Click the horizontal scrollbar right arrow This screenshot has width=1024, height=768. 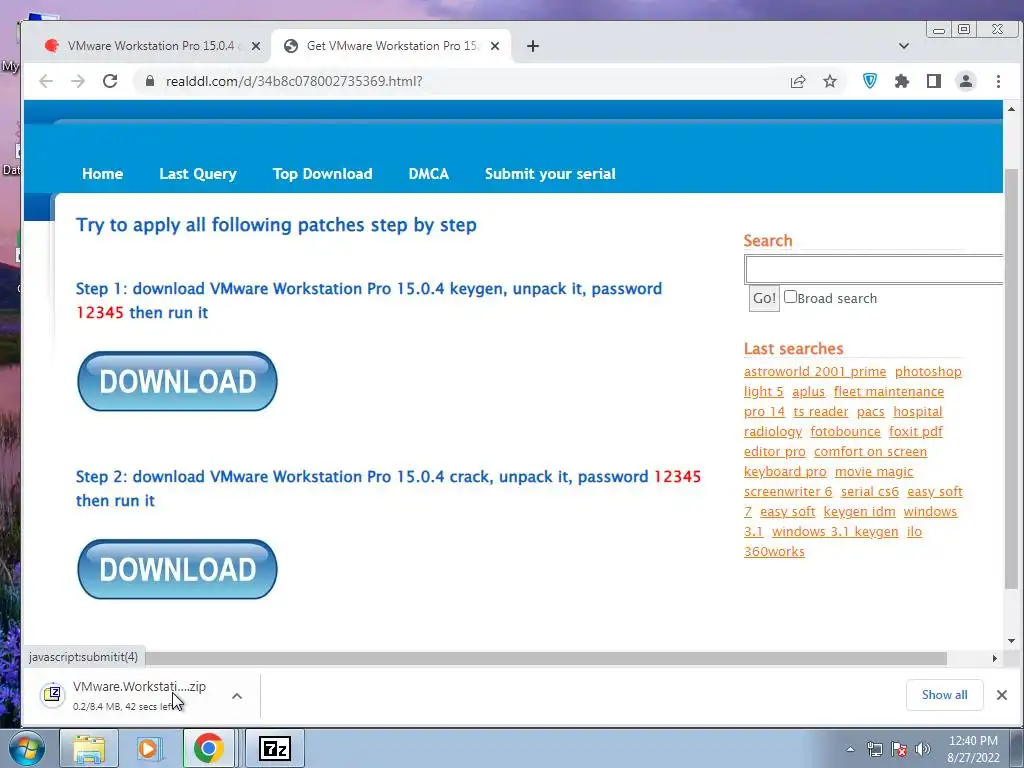pos(995,658)
